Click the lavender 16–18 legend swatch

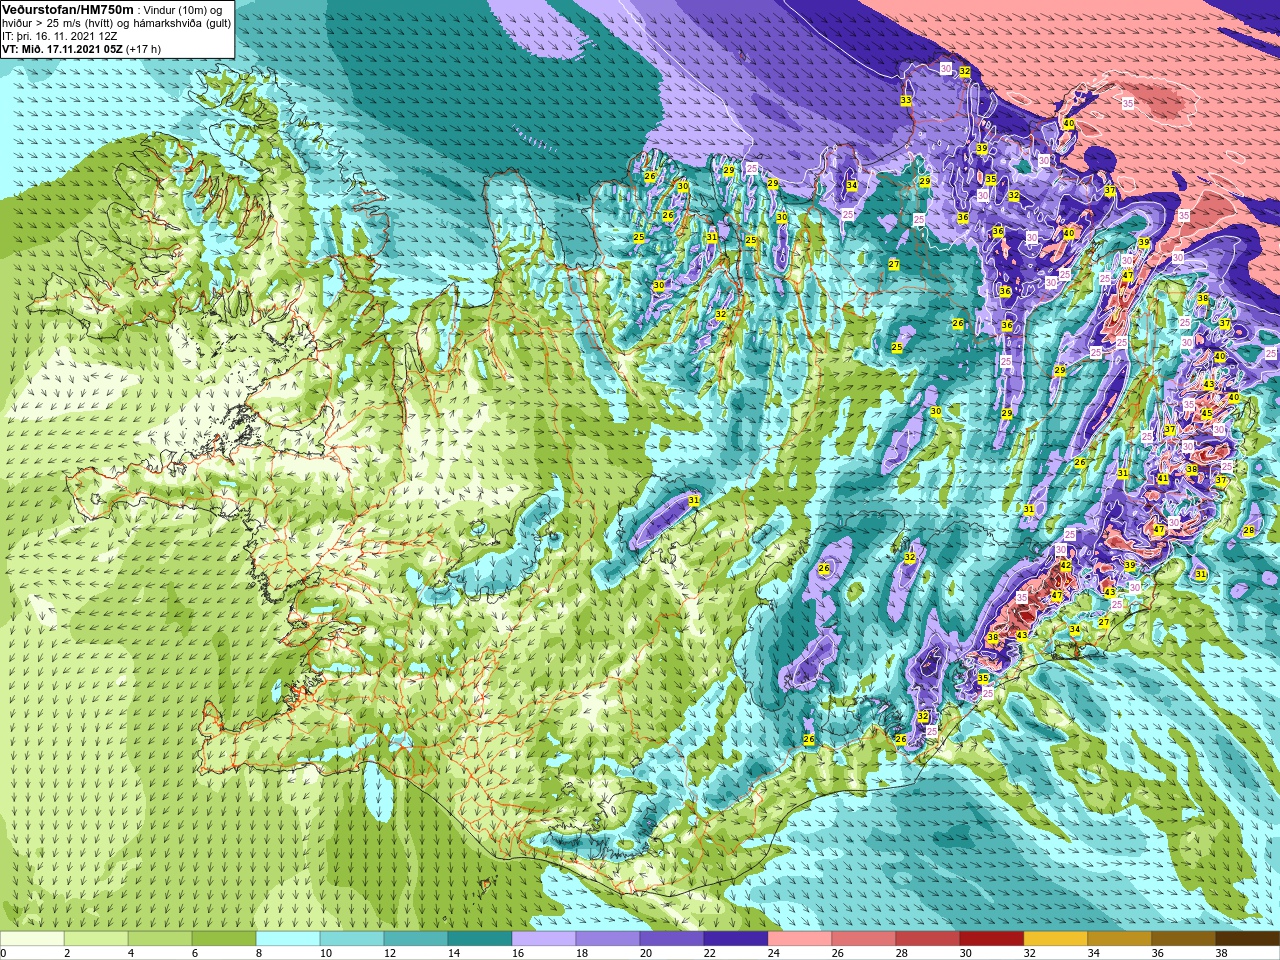544,939
